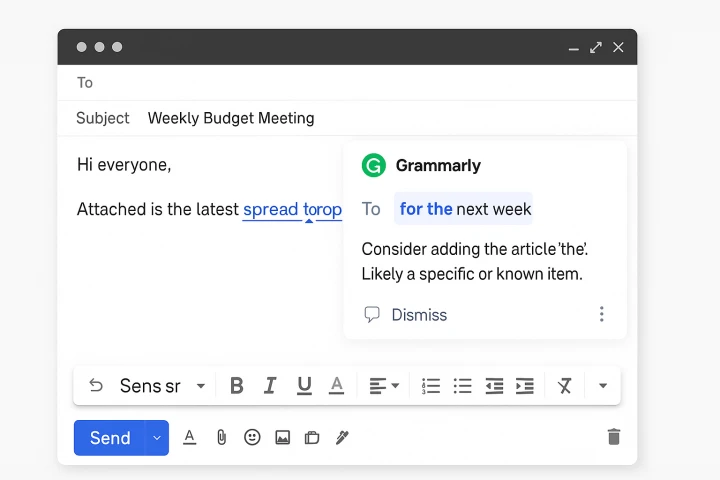Open the text alignment dropdown
Viewport: 720px width, 480px height.
coord(384,386)
